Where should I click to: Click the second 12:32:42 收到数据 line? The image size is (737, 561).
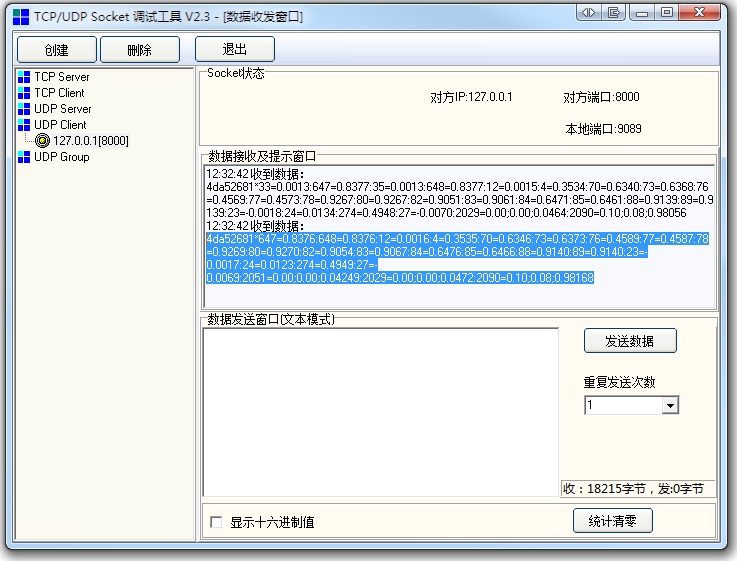tap(255, 226)
